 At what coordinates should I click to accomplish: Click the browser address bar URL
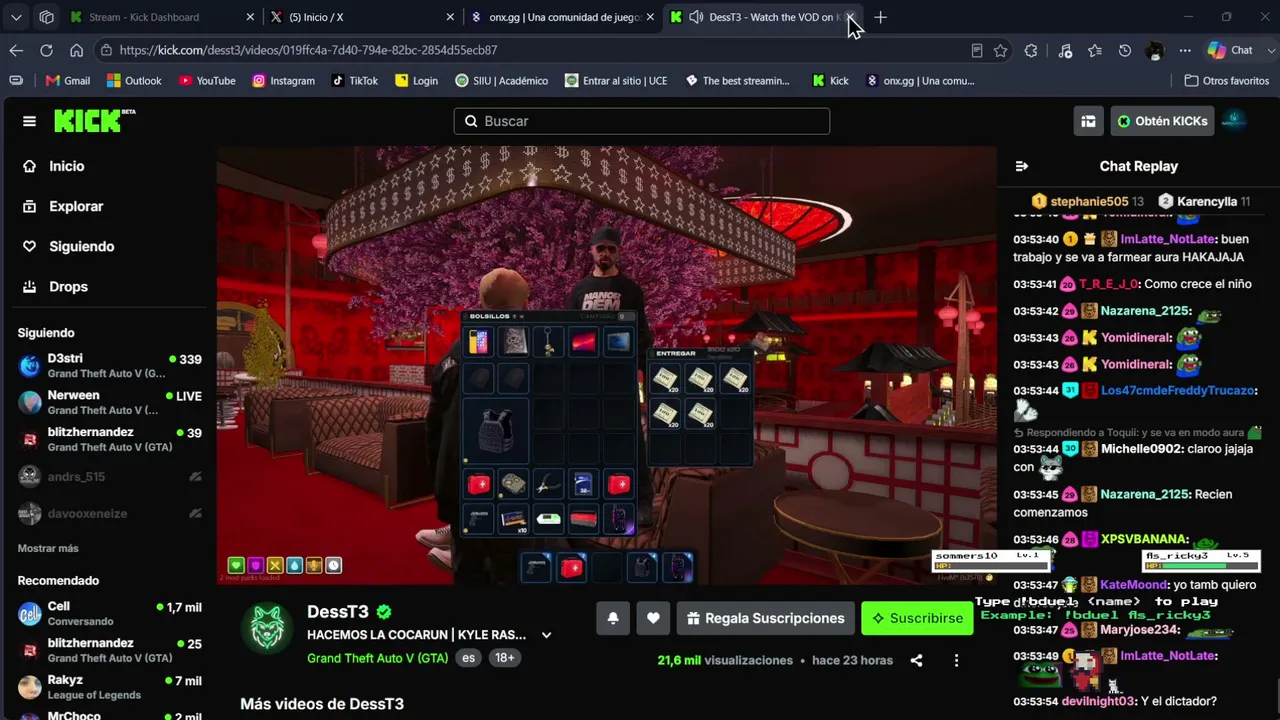pos(308,50)
